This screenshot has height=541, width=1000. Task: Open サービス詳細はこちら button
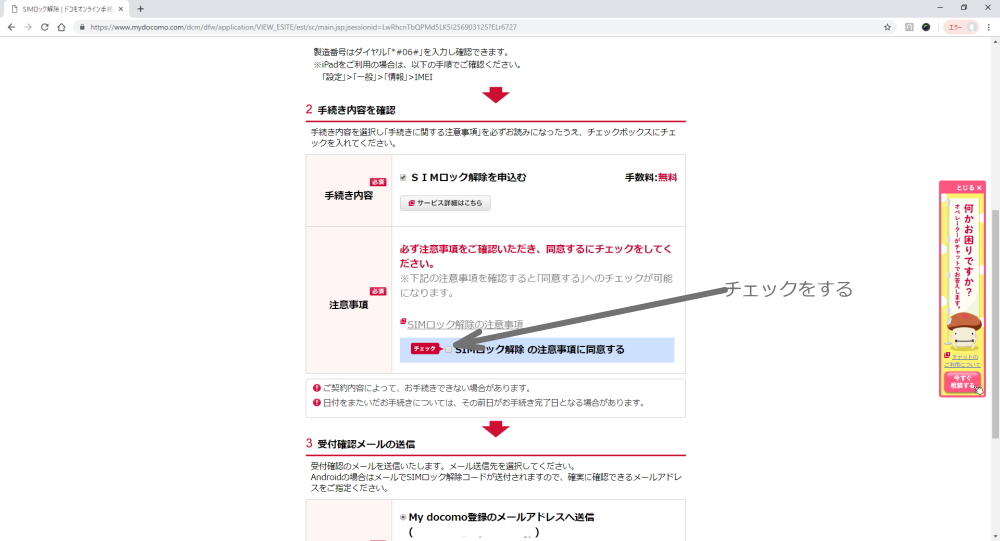pyautogui.click(x=445, y=203)
